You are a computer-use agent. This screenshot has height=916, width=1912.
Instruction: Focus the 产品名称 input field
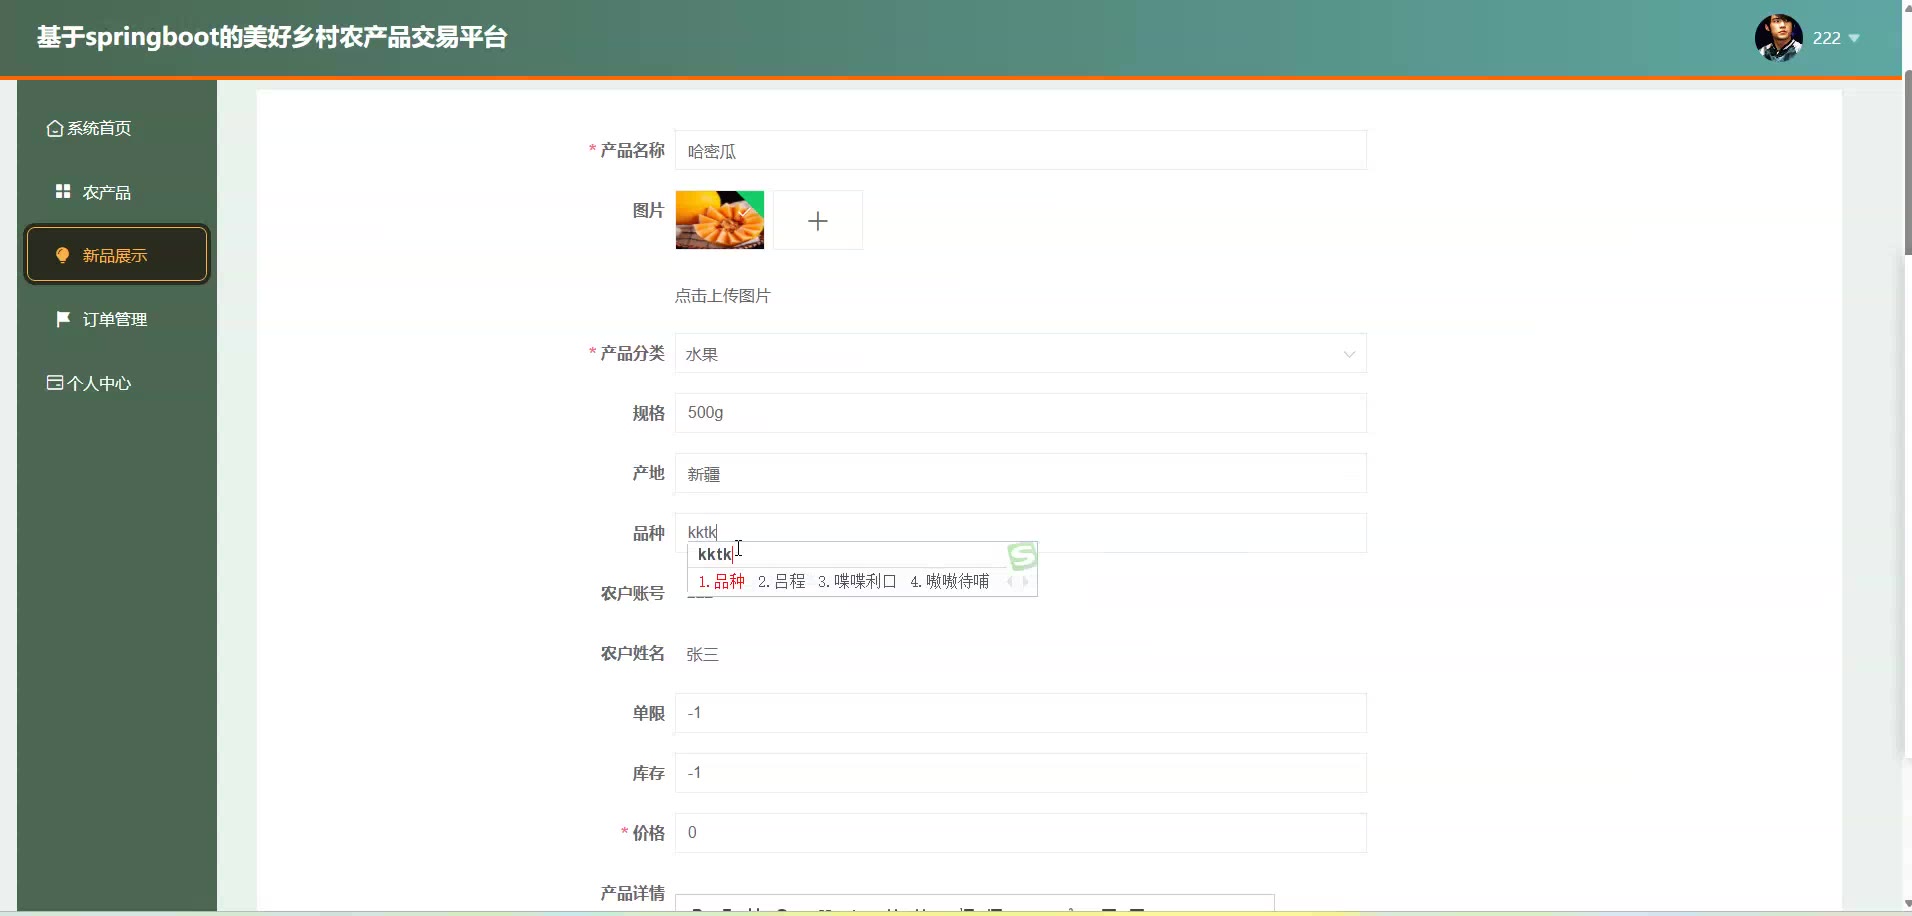tap(1021, 150)
